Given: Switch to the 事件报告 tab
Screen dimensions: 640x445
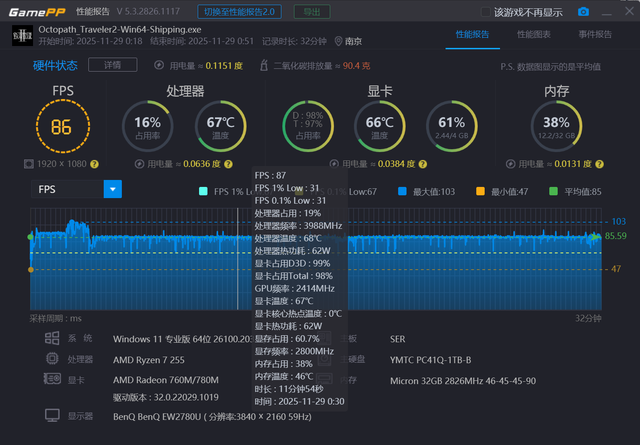Looking at the screenshot, I should (x=595, y=34).
